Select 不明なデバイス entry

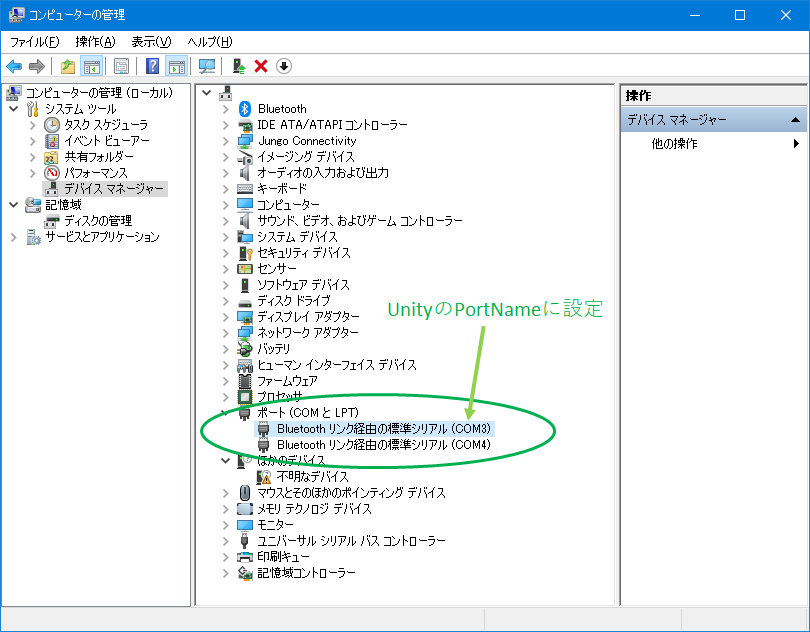point(313,476)
